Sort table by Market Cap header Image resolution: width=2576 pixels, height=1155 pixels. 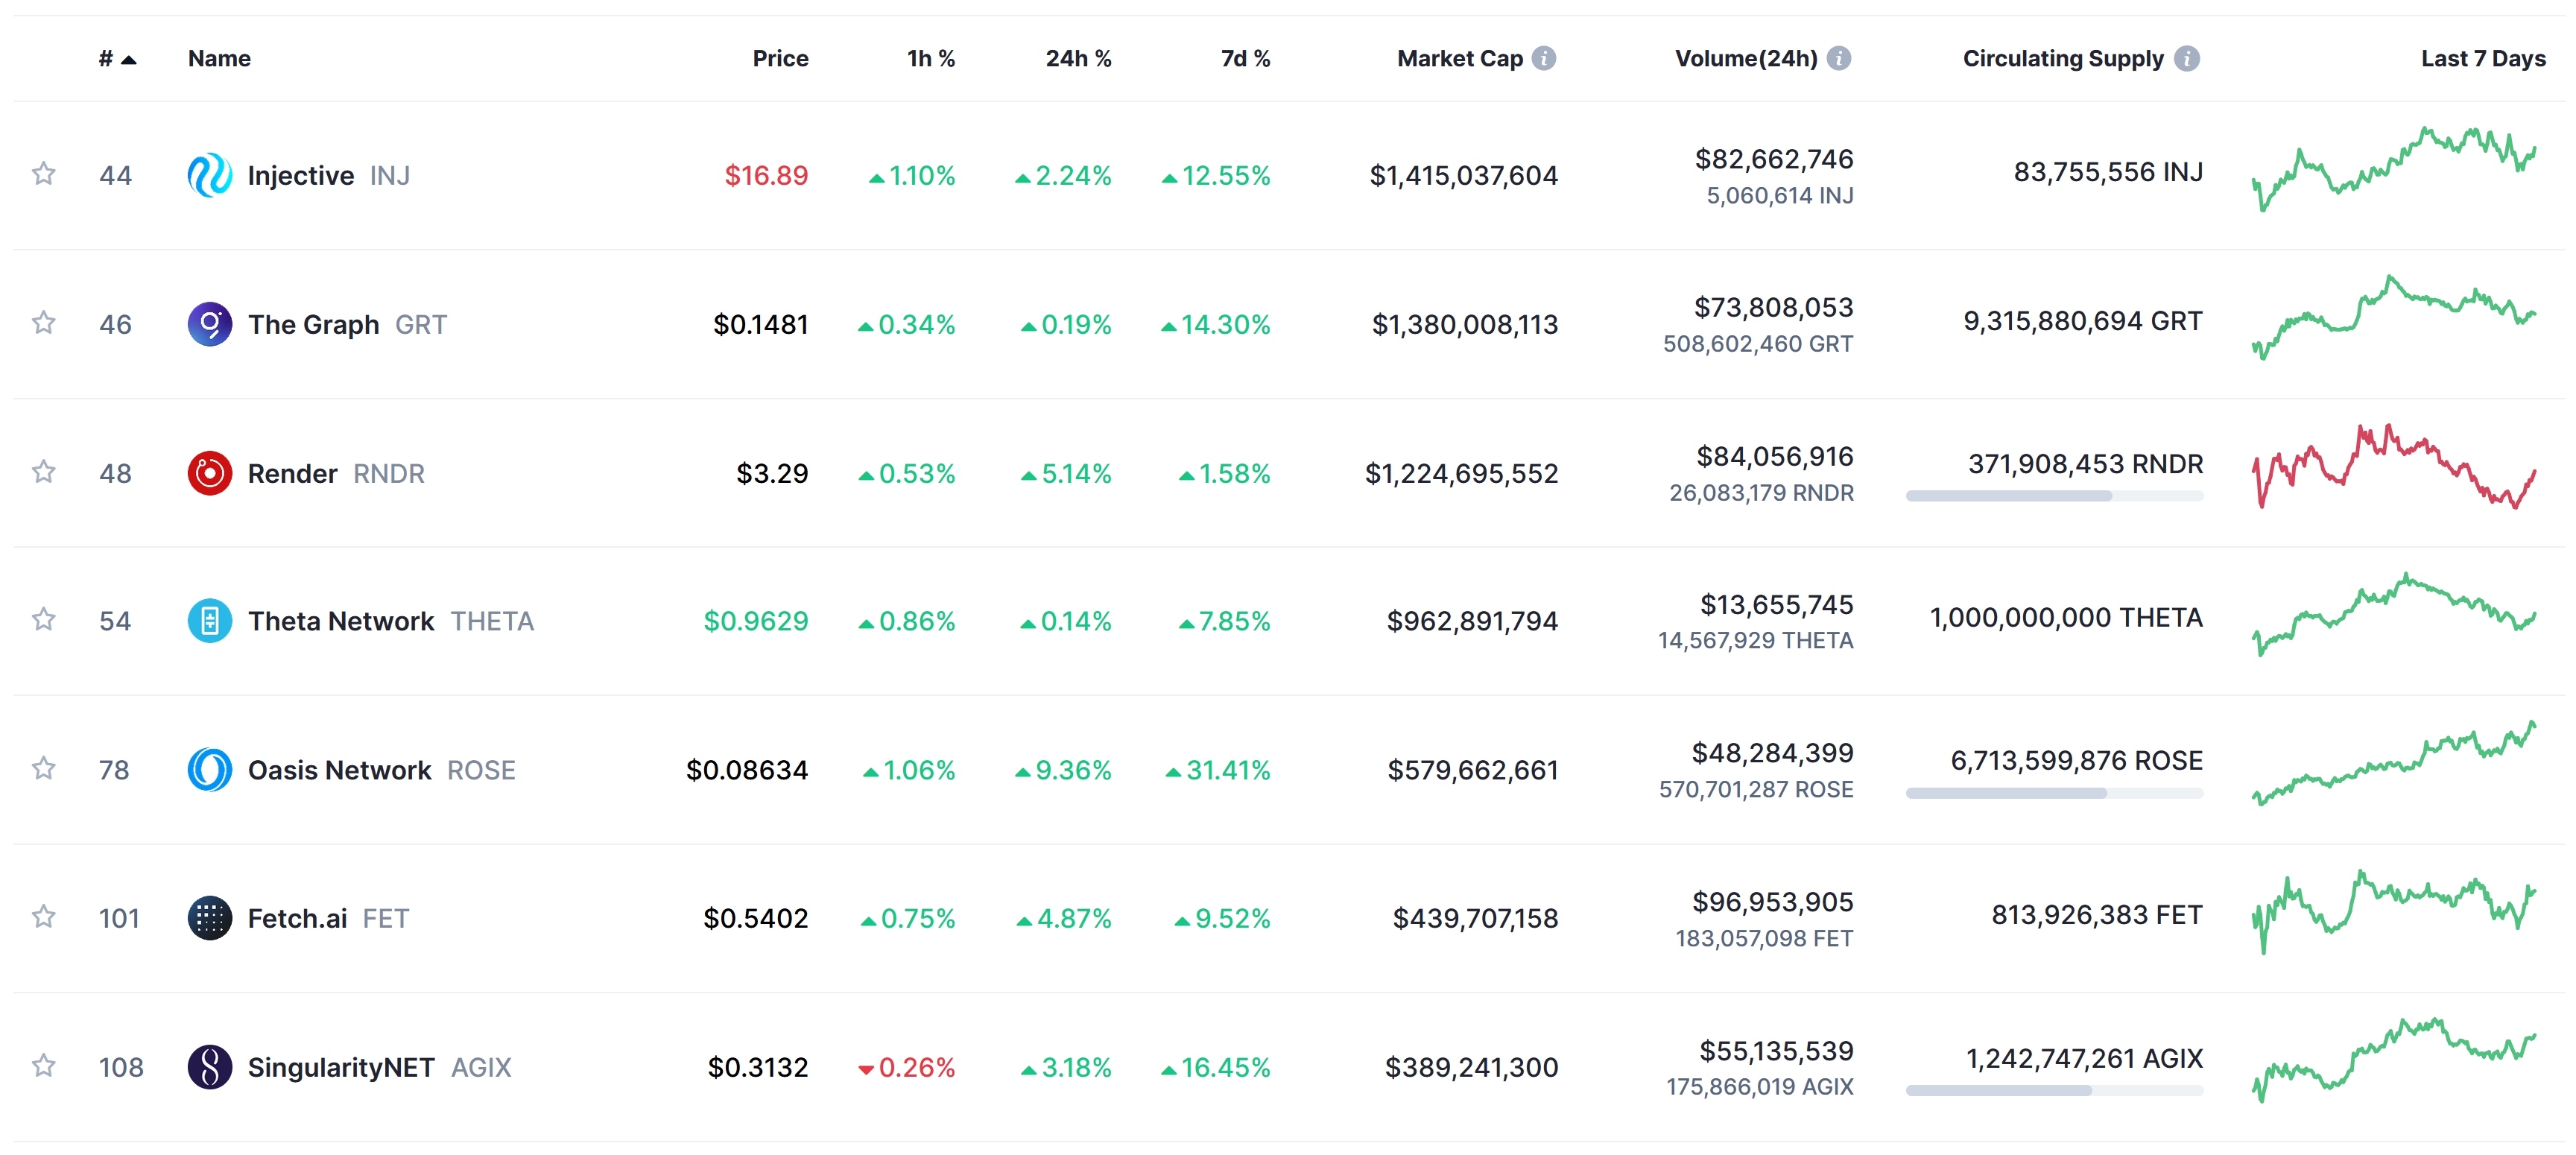pyautogui.click(x=1459, y=58)
